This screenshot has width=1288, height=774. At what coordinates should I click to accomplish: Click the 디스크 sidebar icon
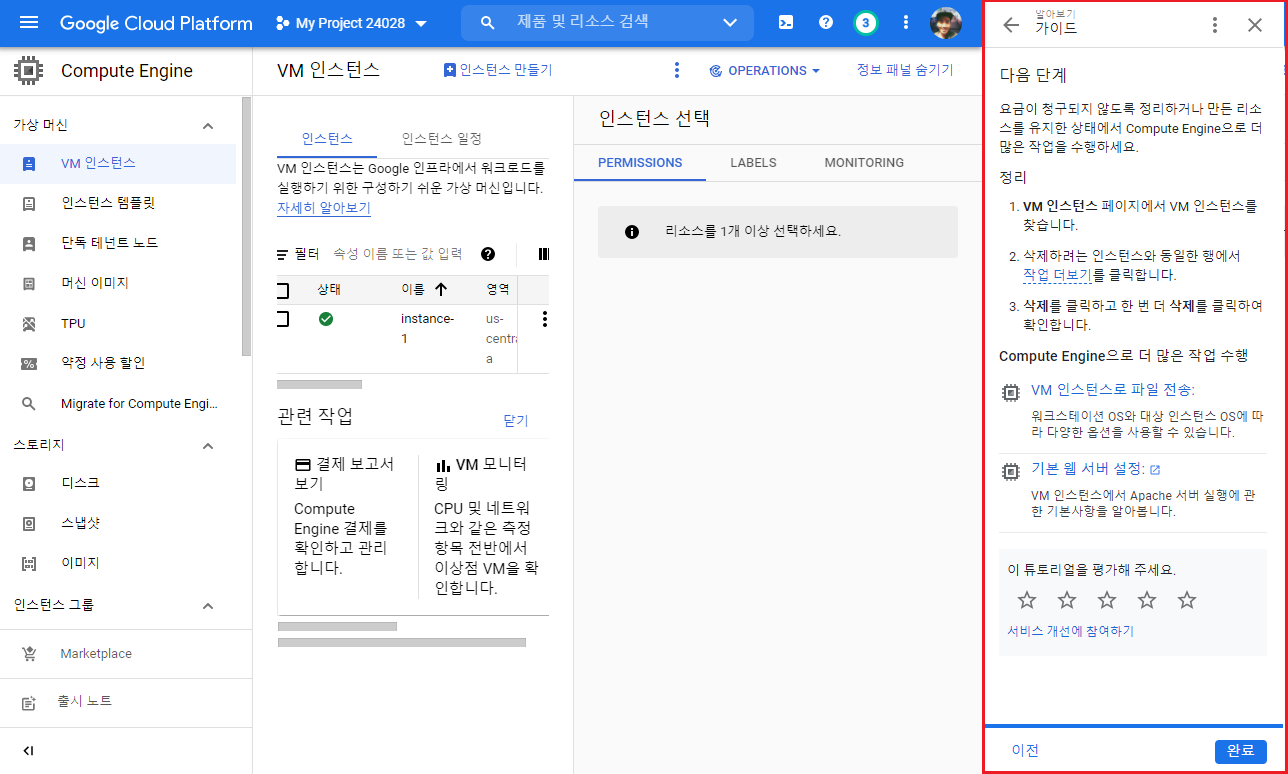[x=28, y=483]
